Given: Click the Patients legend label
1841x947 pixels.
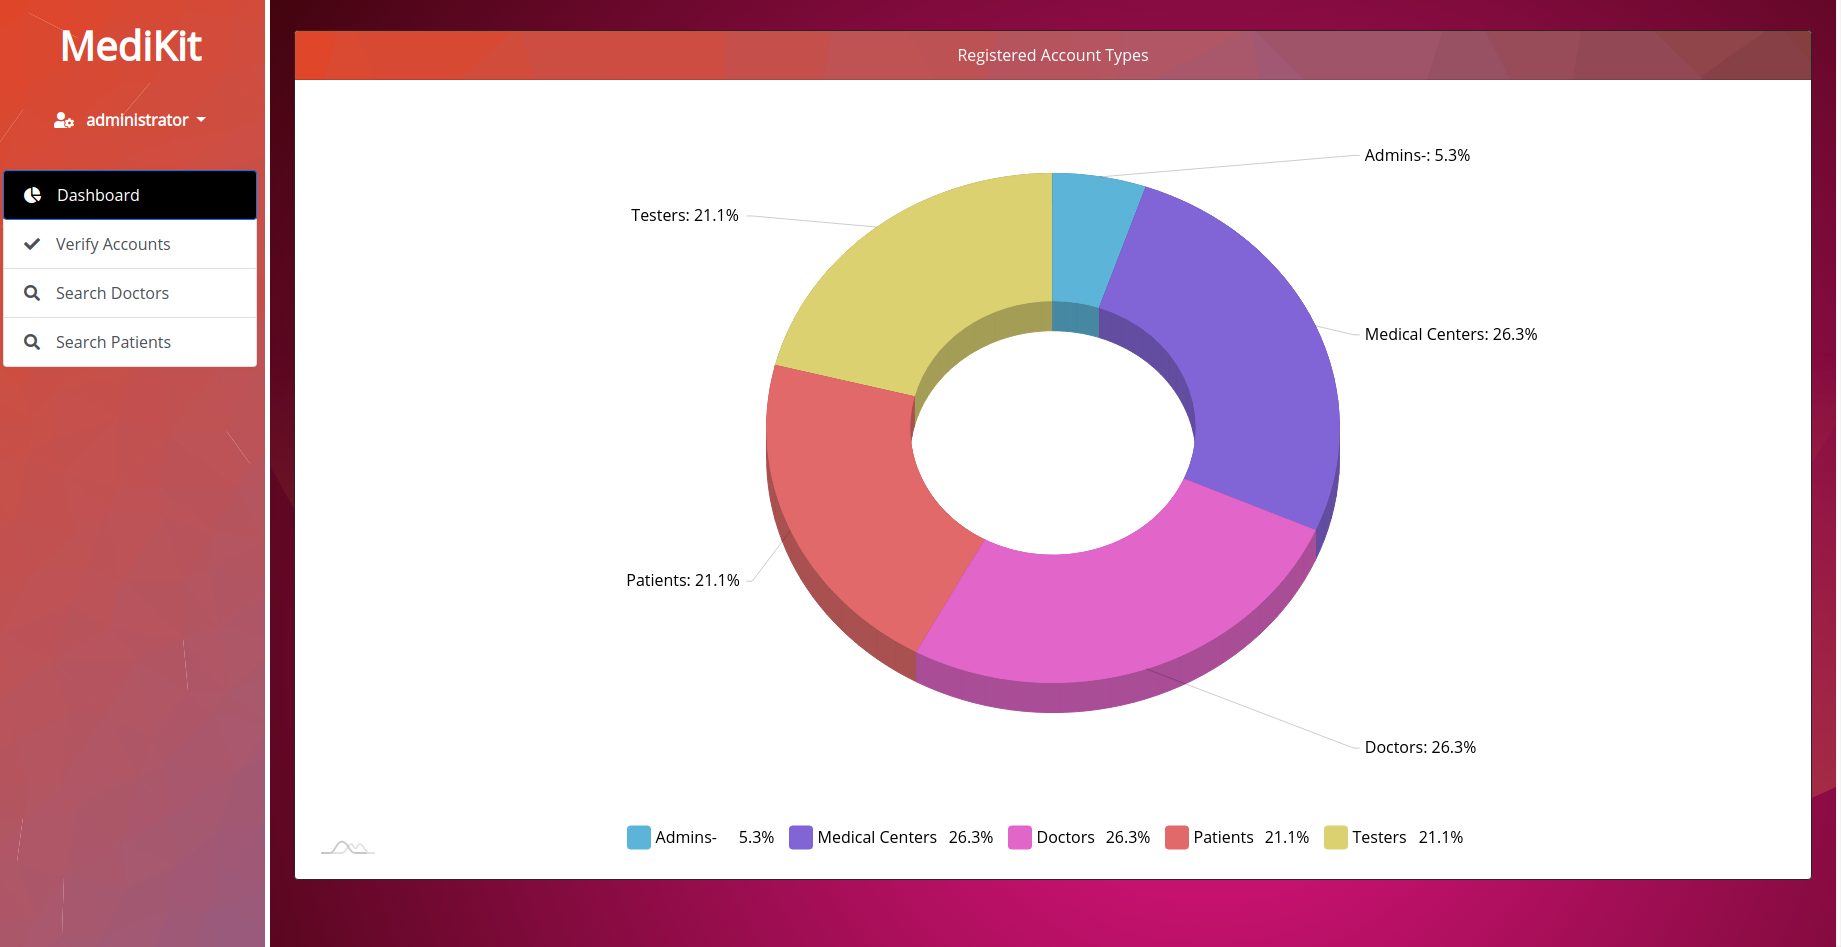Looking at the screenshot, I should [1223, 837].
